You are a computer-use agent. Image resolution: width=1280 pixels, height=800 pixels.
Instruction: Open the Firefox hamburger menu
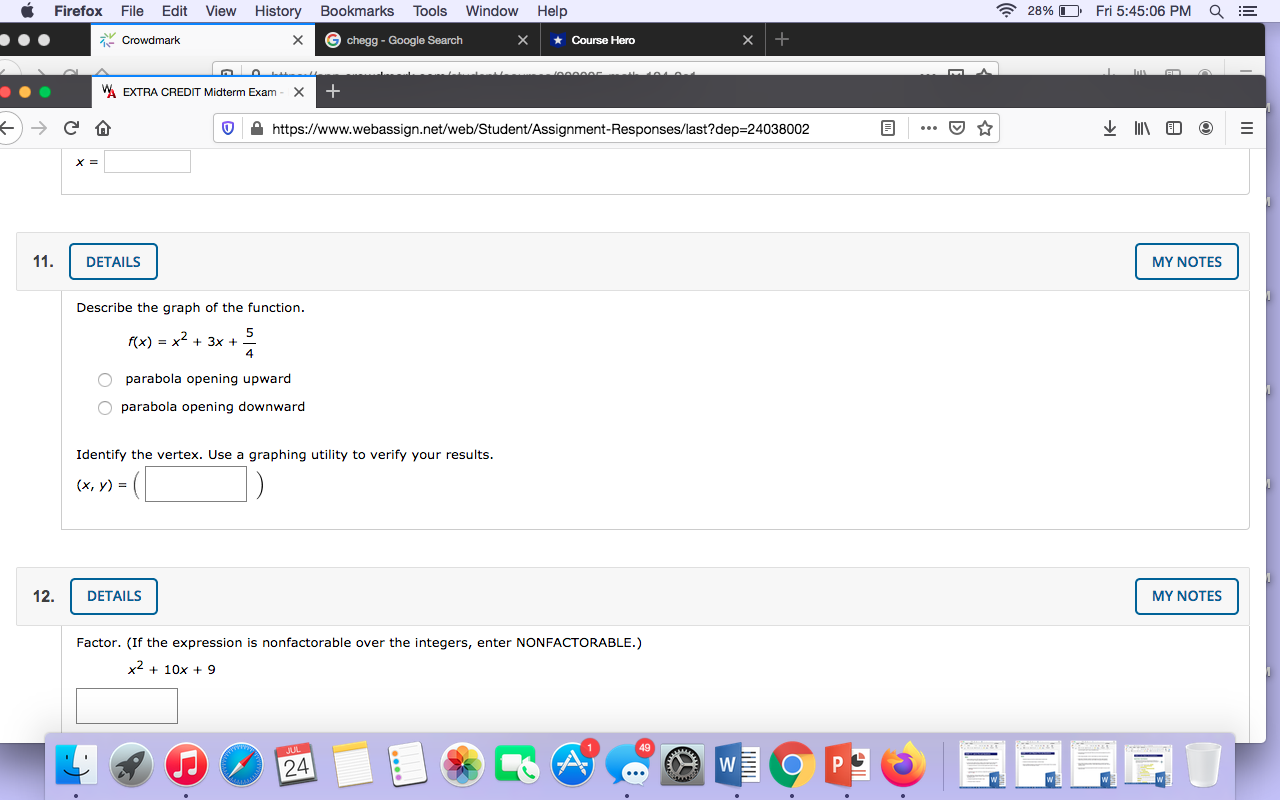pyautogui.click(x=1246, y=129)
